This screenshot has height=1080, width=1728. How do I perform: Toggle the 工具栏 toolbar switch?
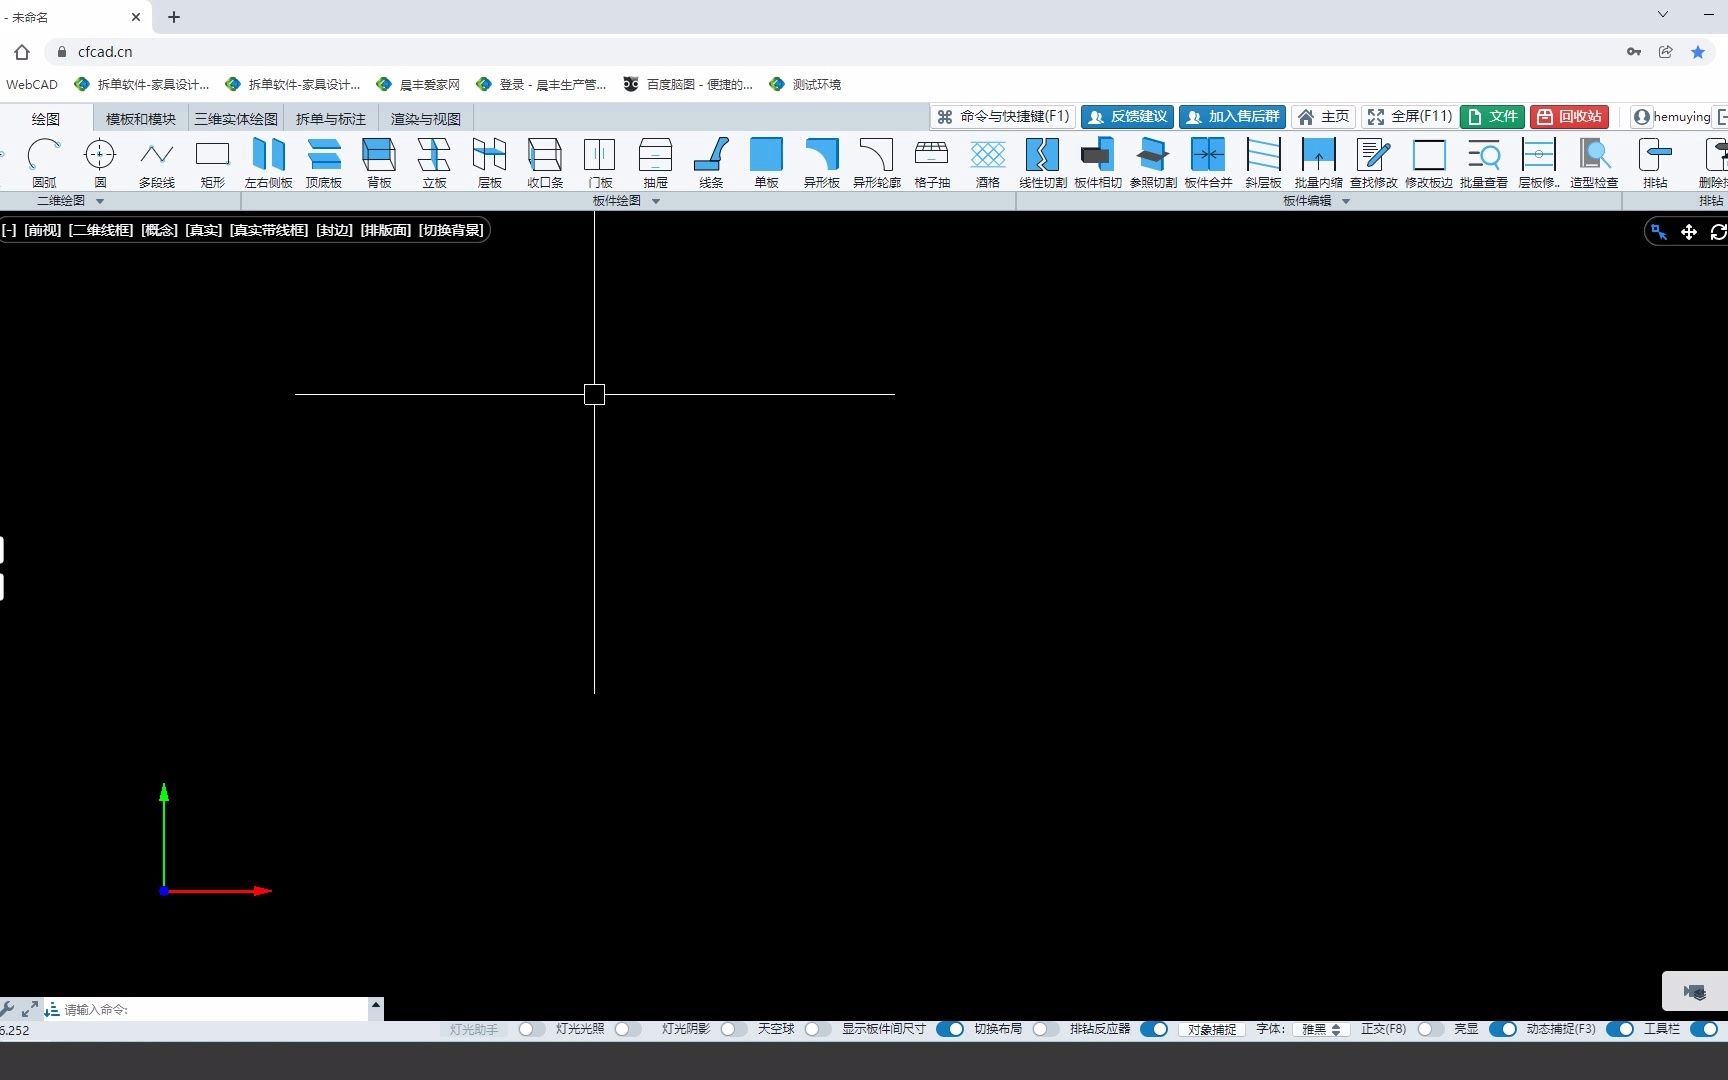click(1704, 1029)
